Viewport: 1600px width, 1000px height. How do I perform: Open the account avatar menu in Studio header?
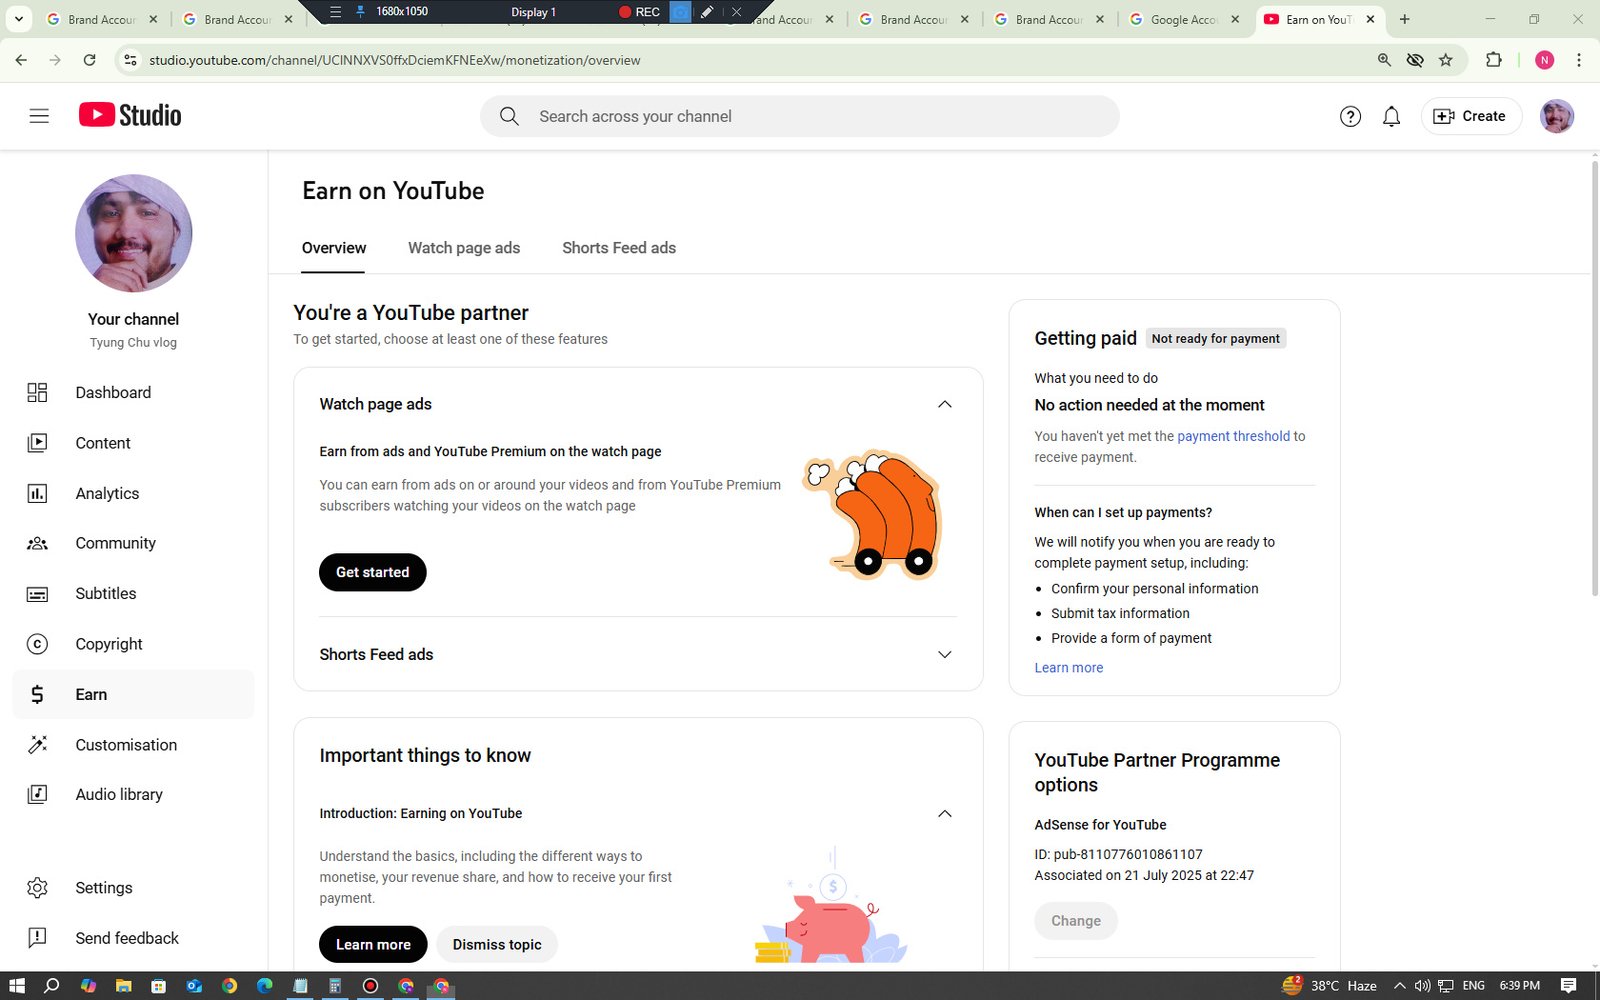click(1557, 116)
